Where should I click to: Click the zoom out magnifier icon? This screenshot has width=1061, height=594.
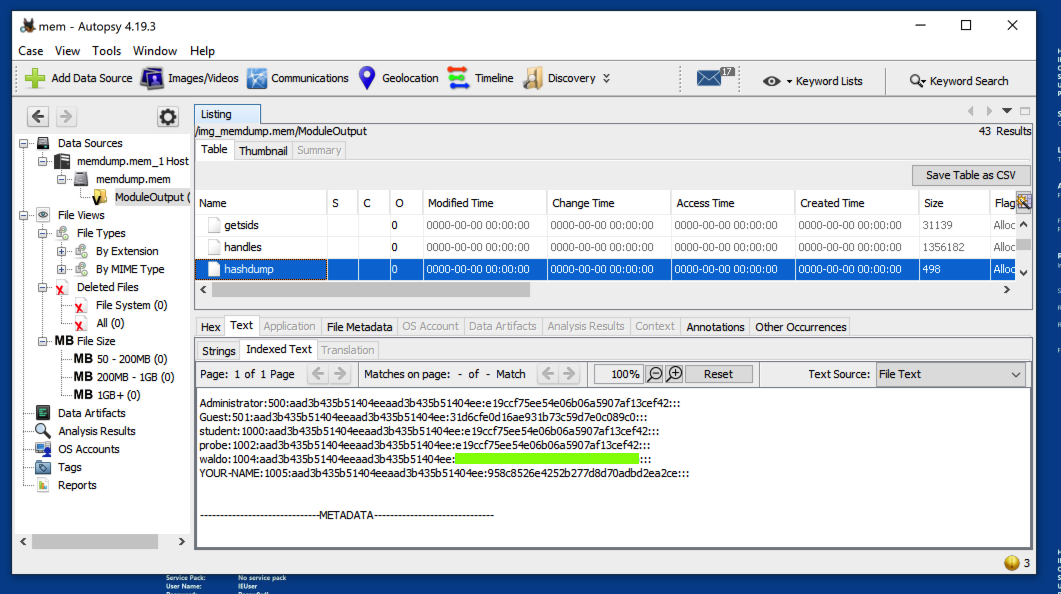pyautogui.click(x=654, y=374)
